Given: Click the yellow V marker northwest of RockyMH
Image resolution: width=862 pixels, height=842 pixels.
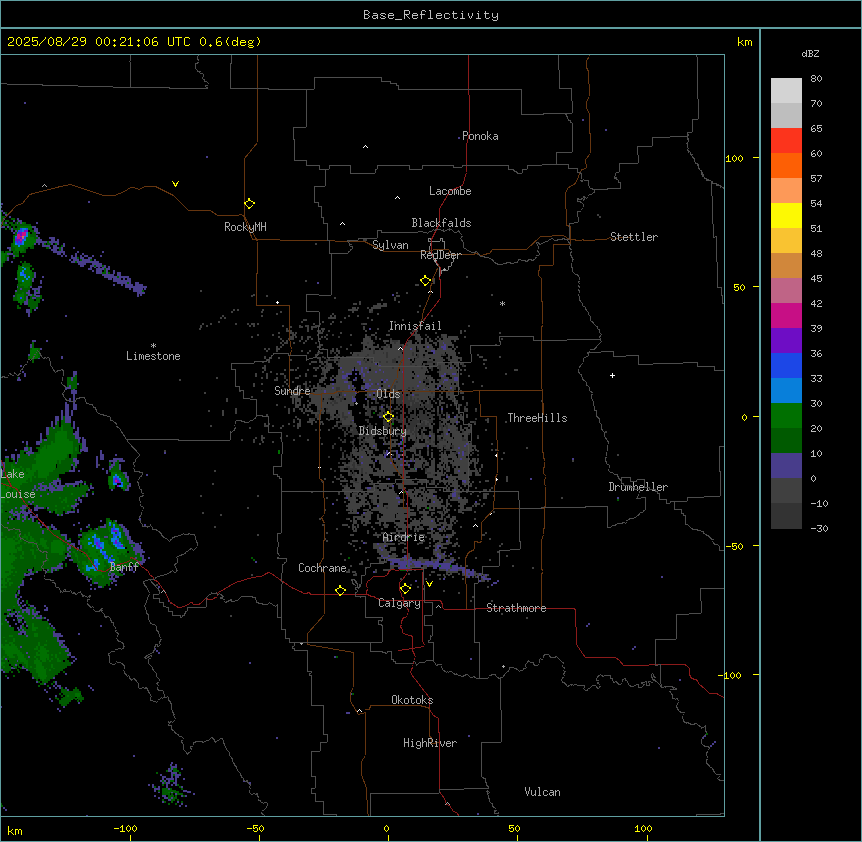Looking at the screenshot, I should (x=175, y=184).
